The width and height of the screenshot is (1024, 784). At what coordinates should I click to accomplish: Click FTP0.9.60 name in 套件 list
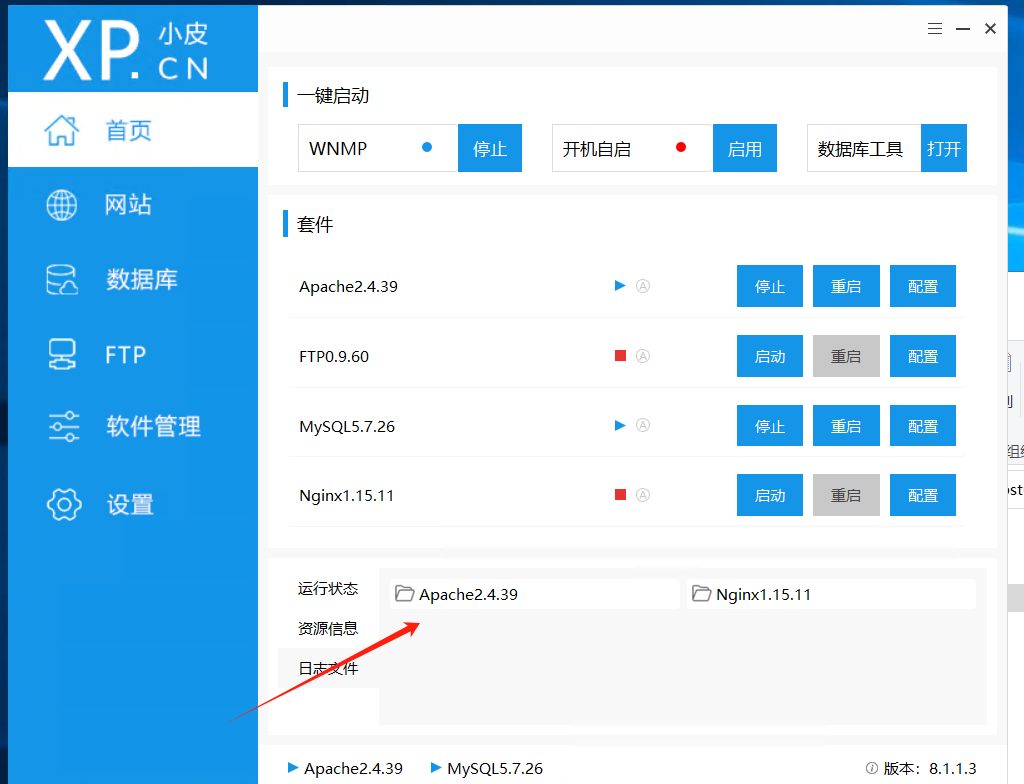click(334, 357)
